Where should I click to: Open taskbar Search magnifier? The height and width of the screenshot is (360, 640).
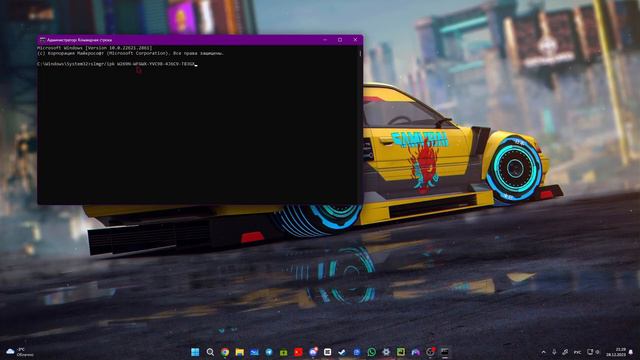click(x=210, y=352)
